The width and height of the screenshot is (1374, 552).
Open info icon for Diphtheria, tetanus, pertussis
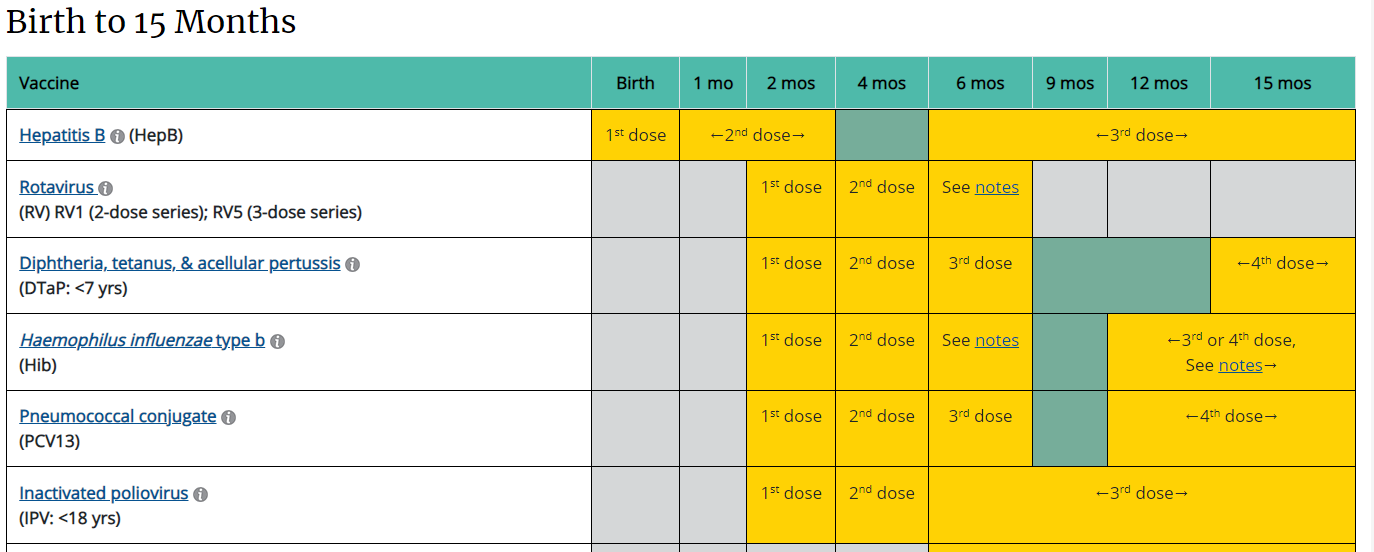click(352, 265)
